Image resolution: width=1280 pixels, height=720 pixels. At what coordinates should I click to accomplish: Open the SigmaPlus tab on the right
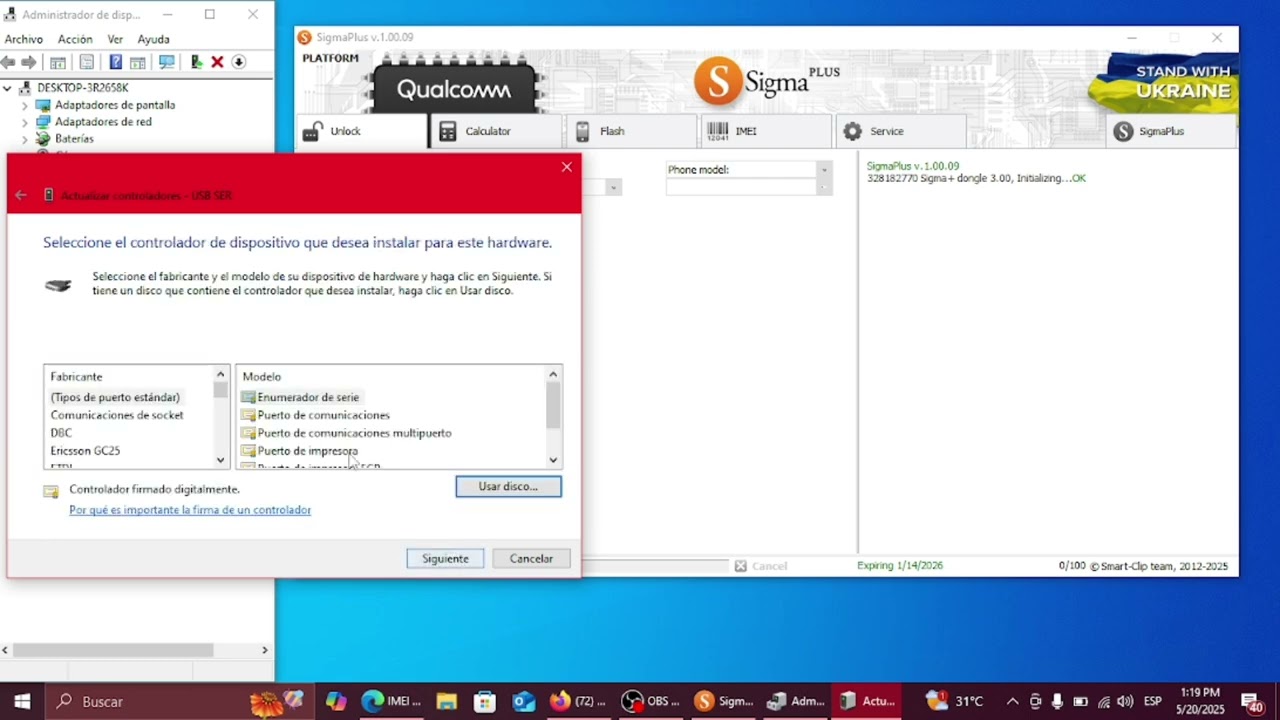(1172, 131)
